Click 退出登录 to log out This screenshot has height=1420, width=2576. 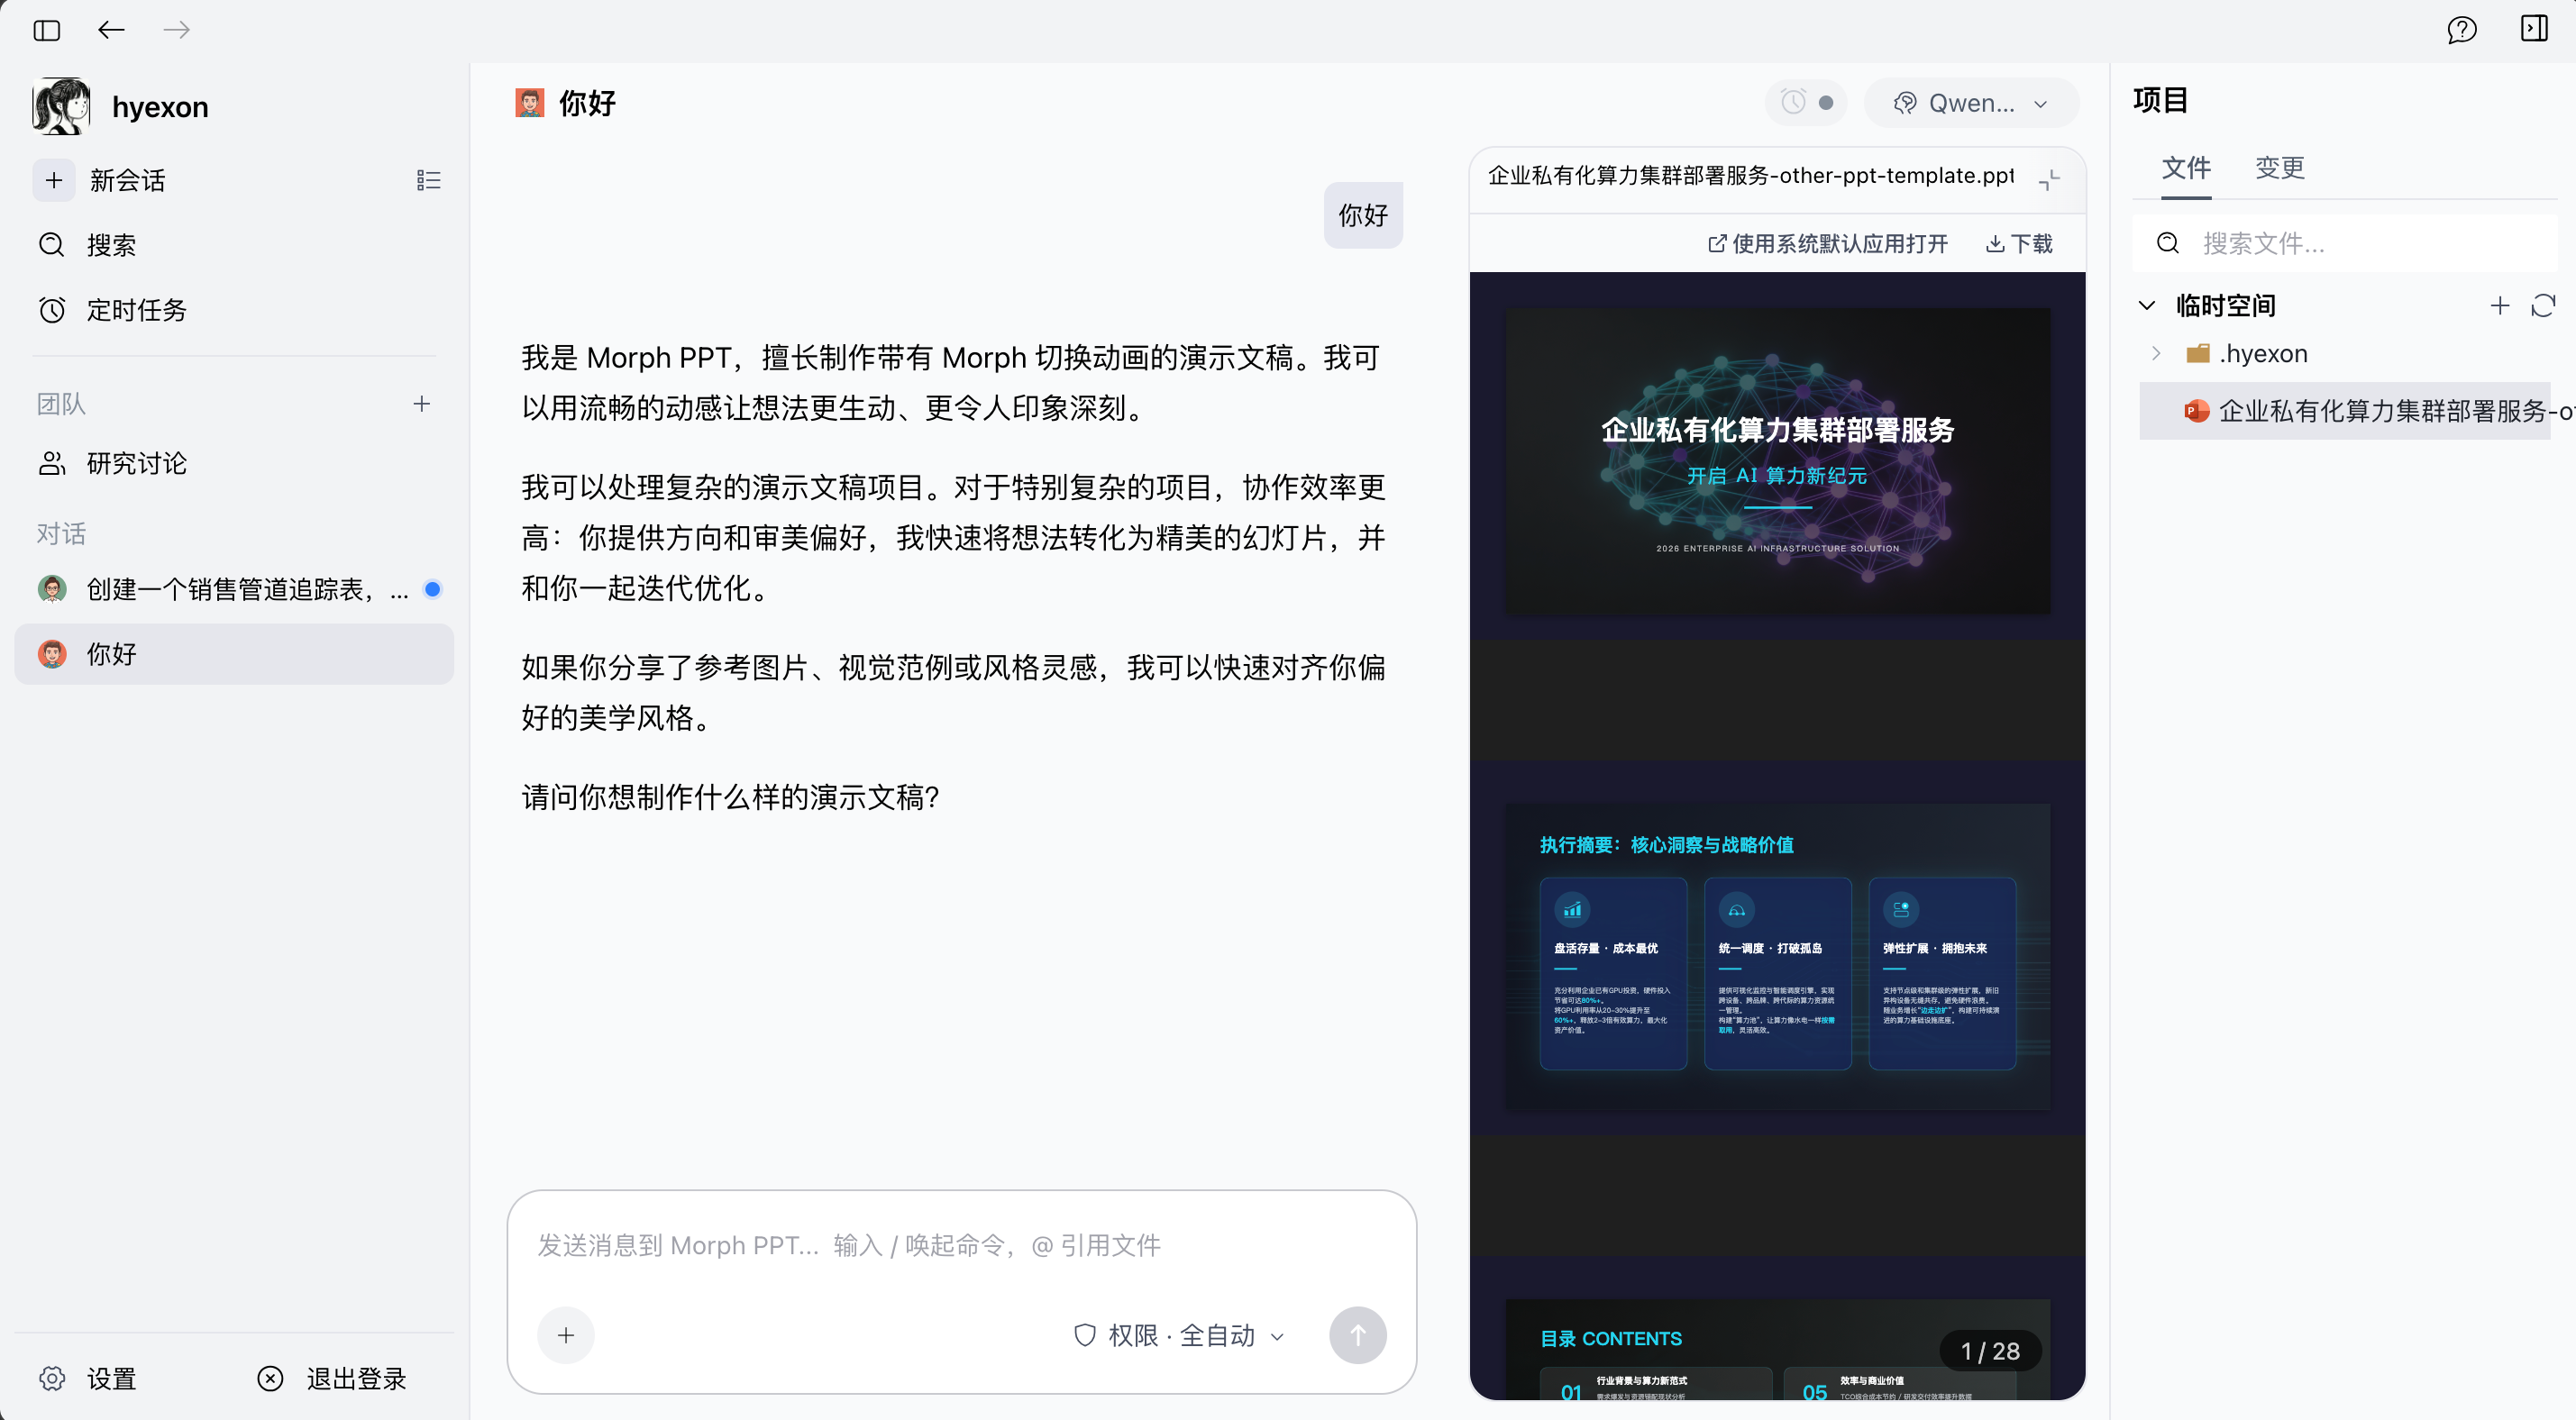332,1379
